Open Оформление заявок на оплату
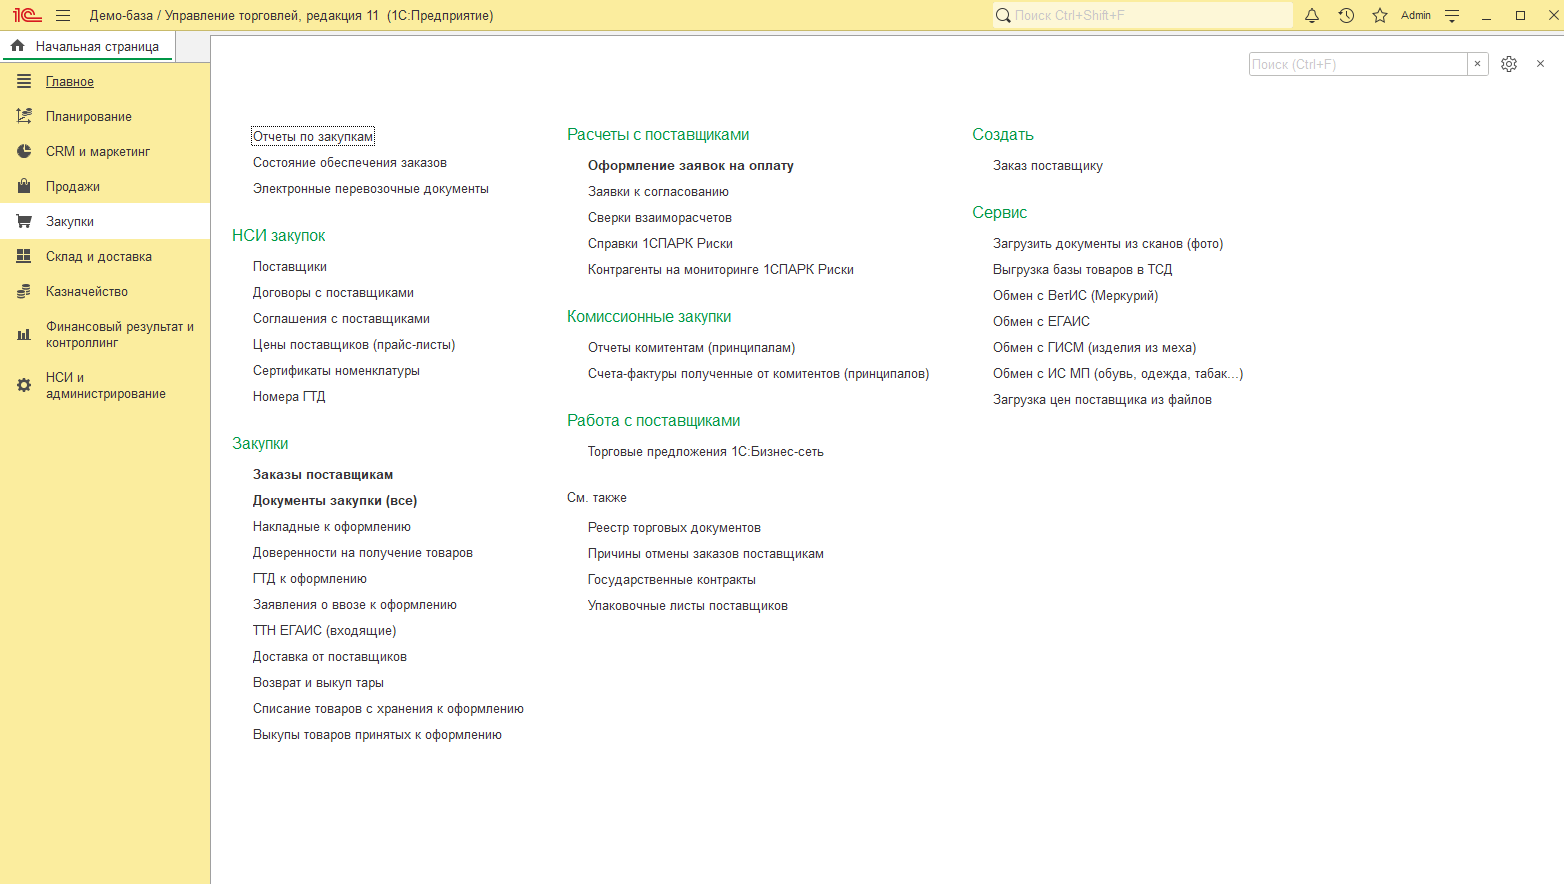Image resolution: width=1564 pixels, height=884 pixels. [x=691, y=165]
